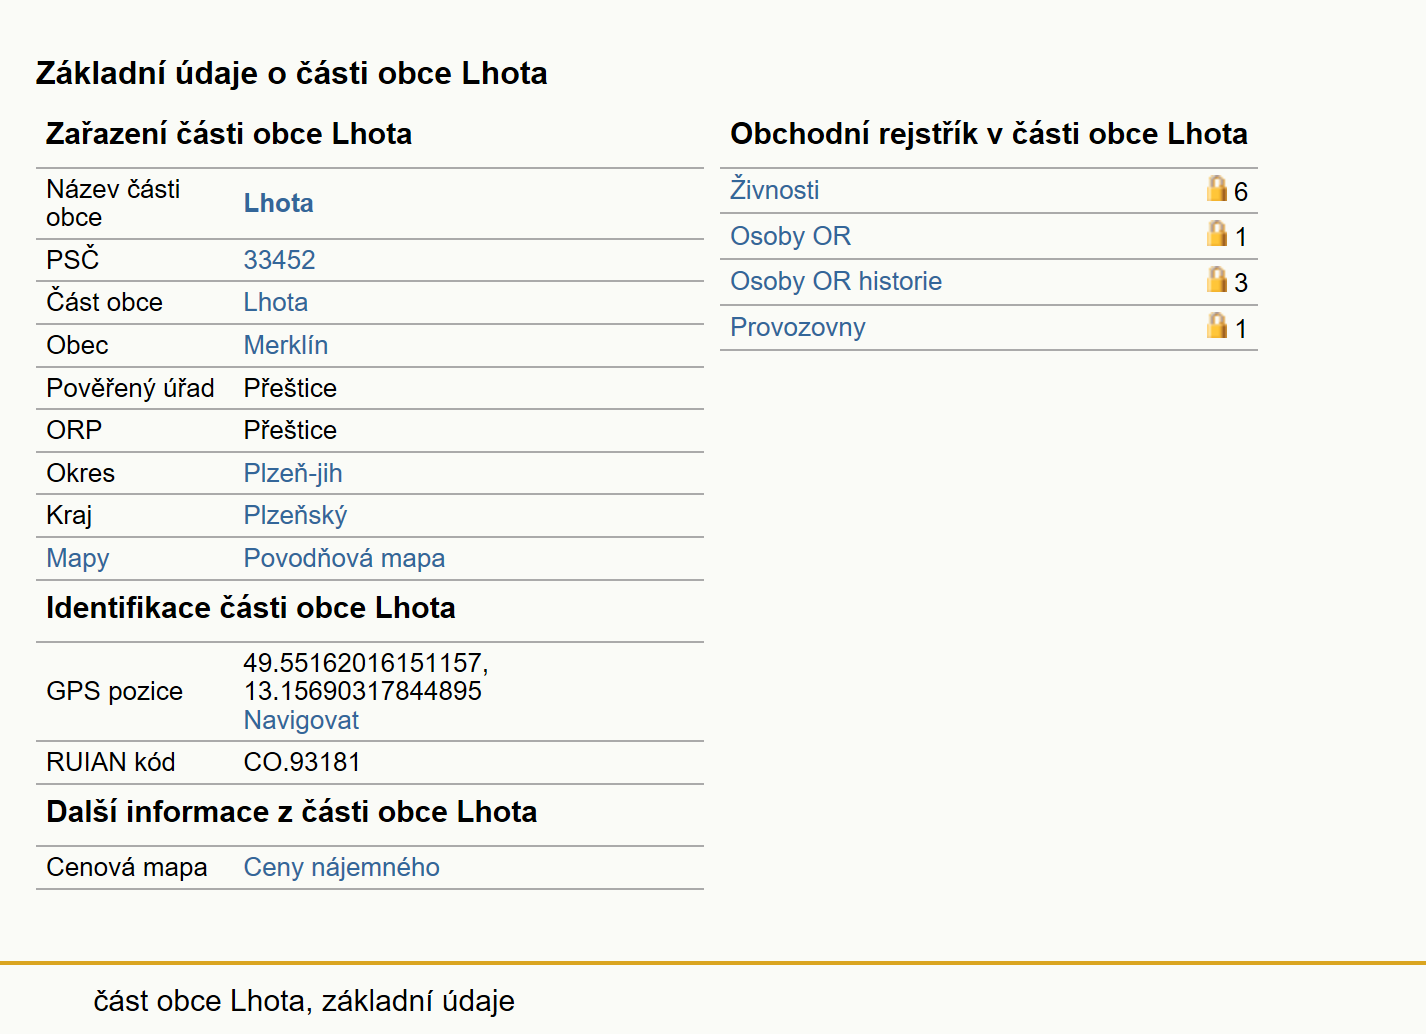The height and width of the screenshot is (1034, 1426).
Task: Click the RUIAN code CO.93181 value
Action: pos(301,762)
